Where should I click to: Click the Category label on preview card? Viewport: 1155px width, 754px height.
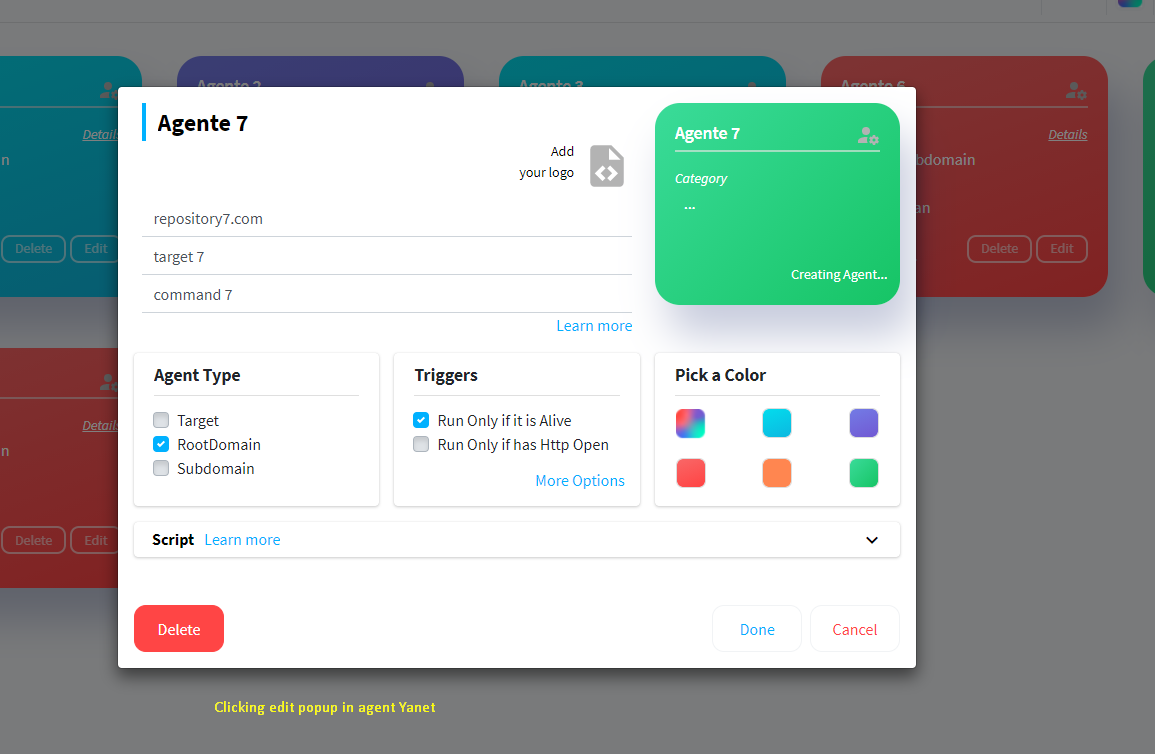701,179
